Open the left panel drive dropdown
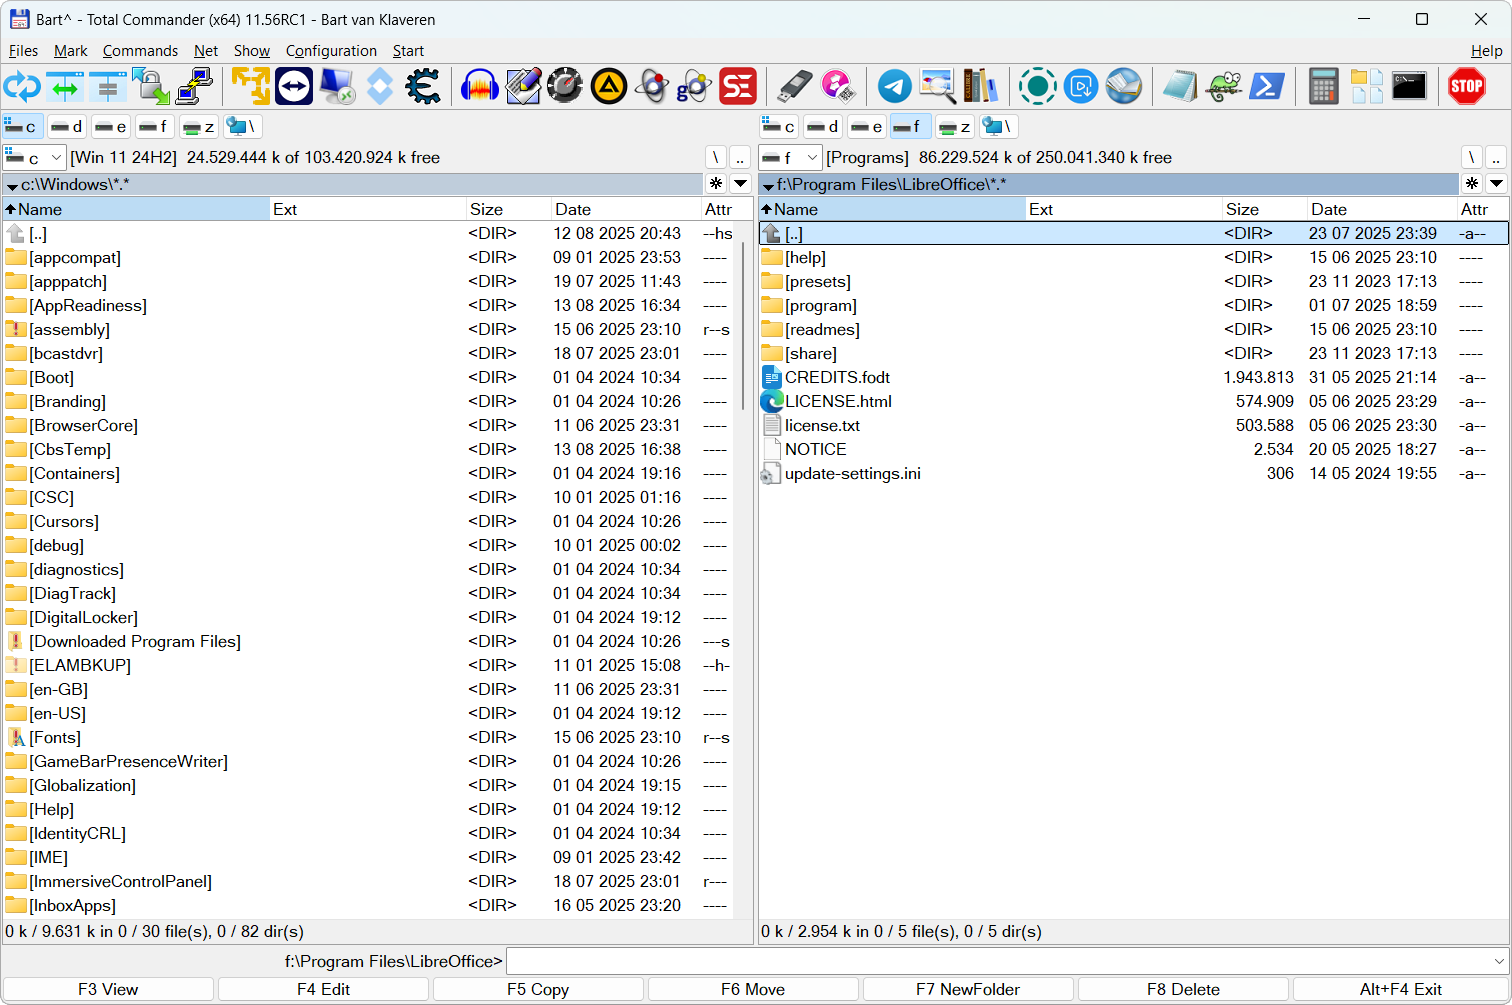1512x1005 pixels. pos(34,158)
